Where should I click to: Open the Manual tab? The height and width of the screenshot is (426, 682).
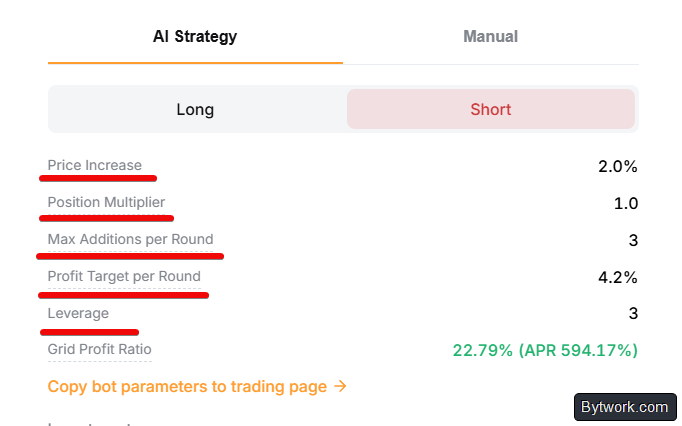pyautogui.click(x=490, y=37)
